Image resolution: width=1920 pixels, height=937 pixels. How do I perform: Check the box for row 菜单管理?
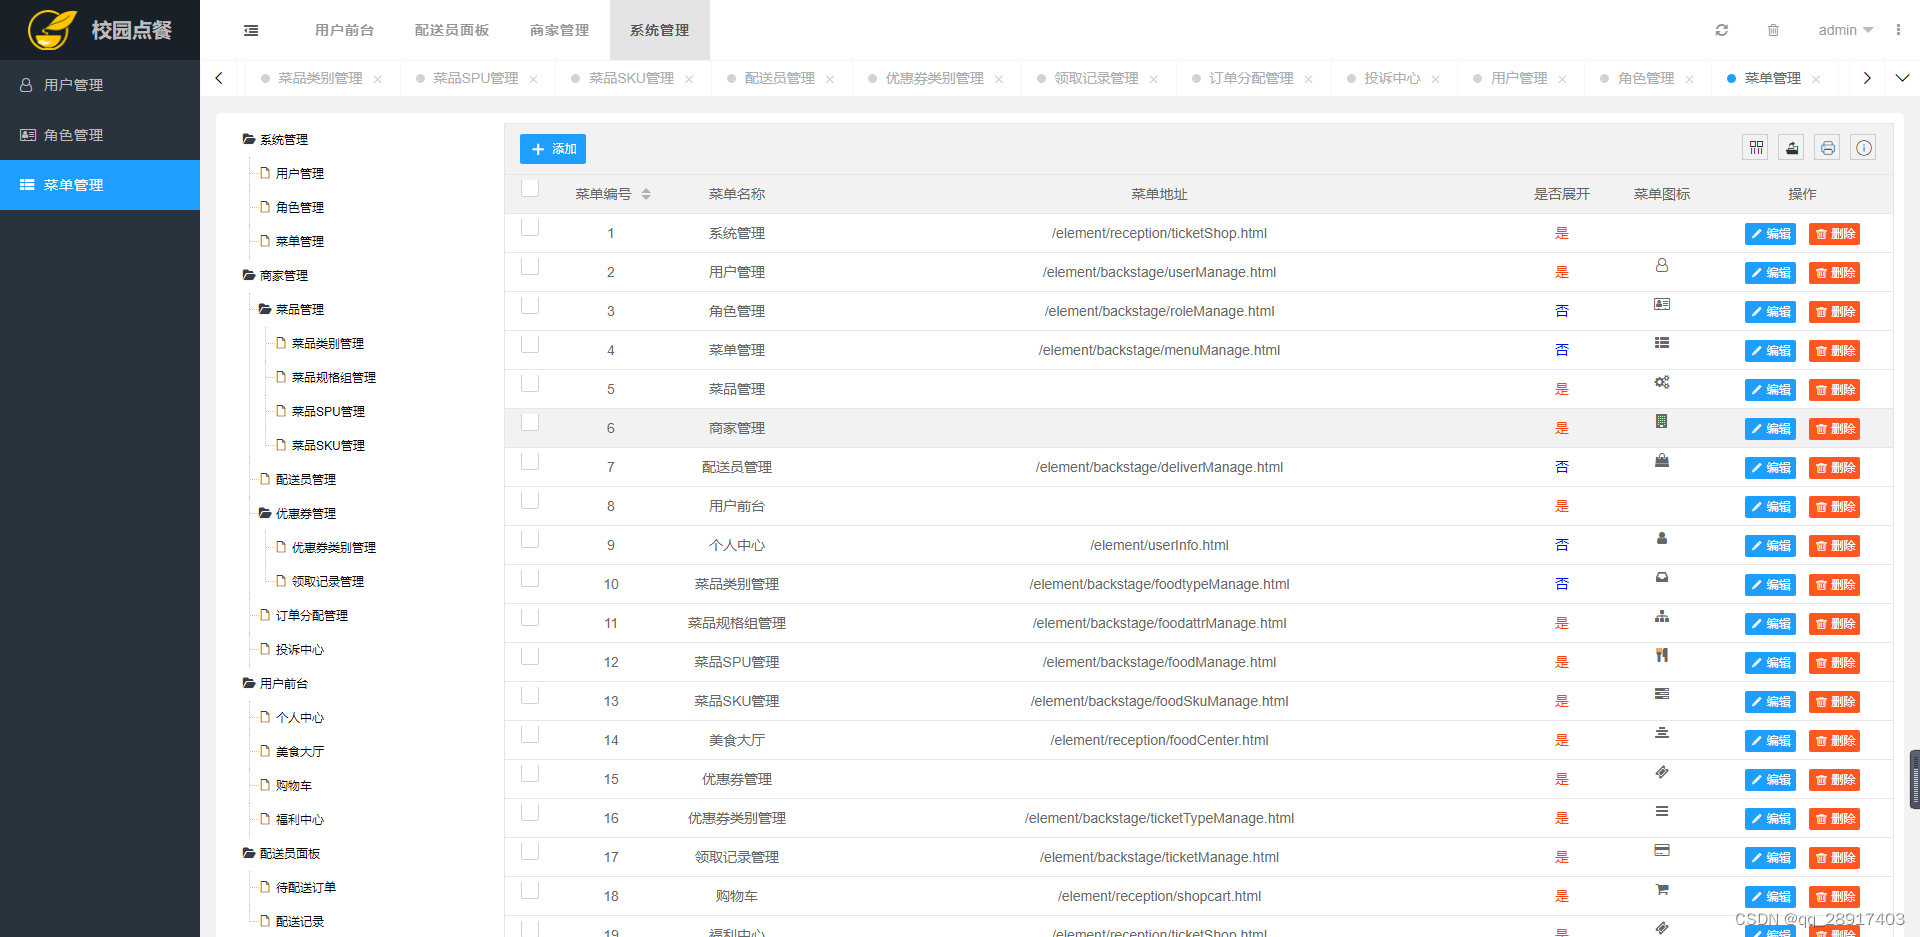coord(530,344)
